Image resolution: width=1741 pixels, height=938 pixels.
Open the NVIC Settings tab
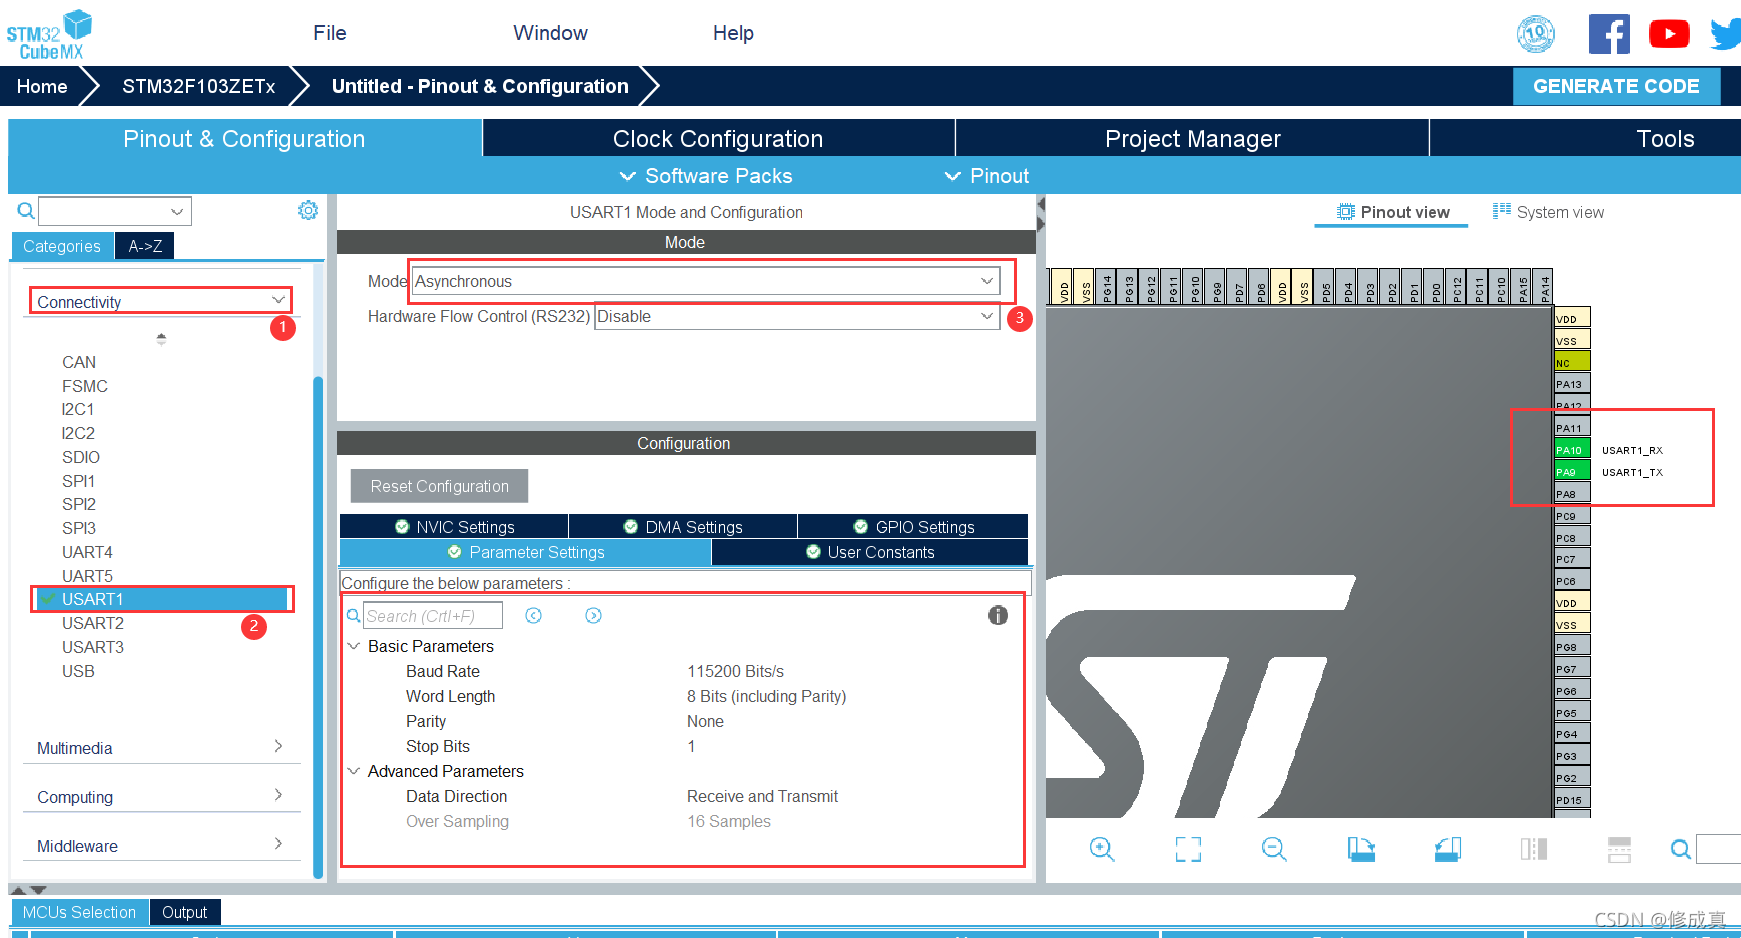point(454,527)
